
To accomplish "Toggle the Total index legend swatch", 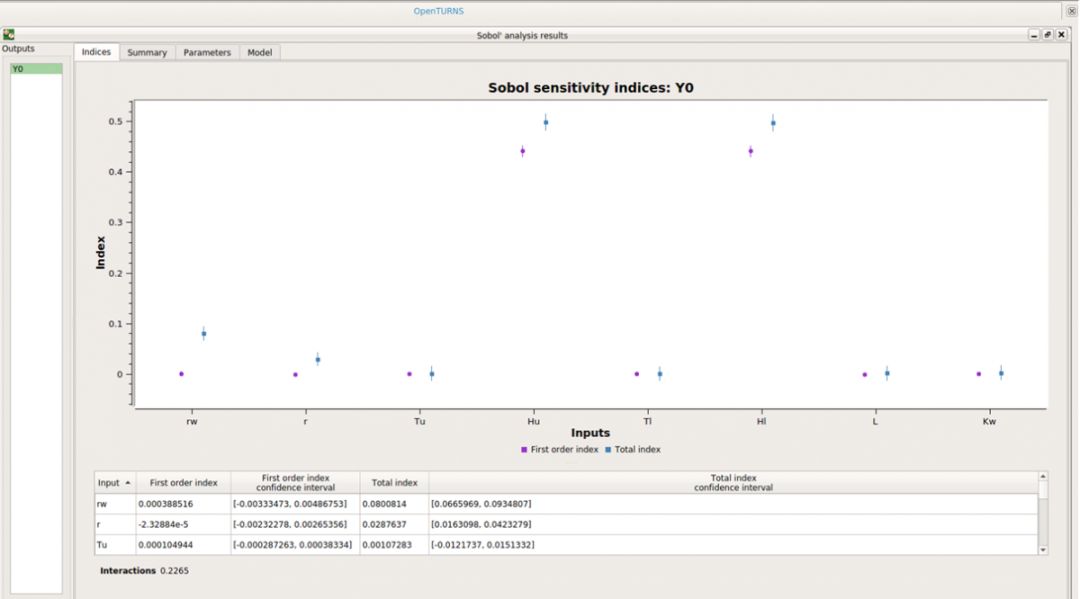I will [608, 450].
